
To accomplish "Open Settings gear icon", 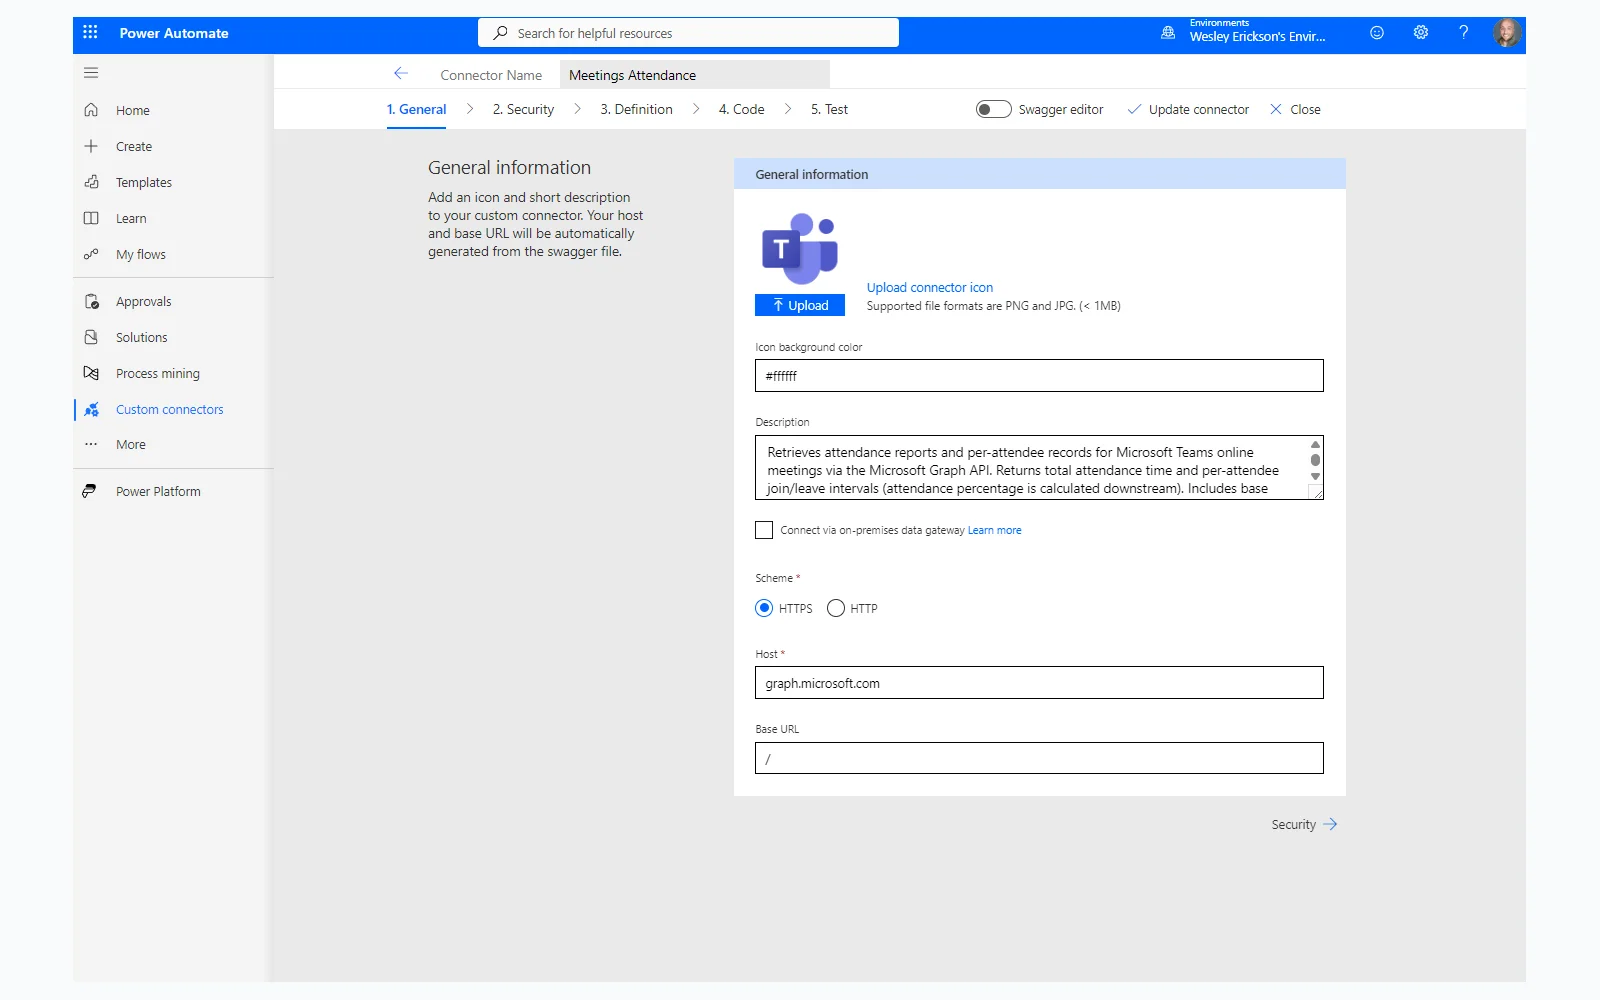I will click(1421, 32).
